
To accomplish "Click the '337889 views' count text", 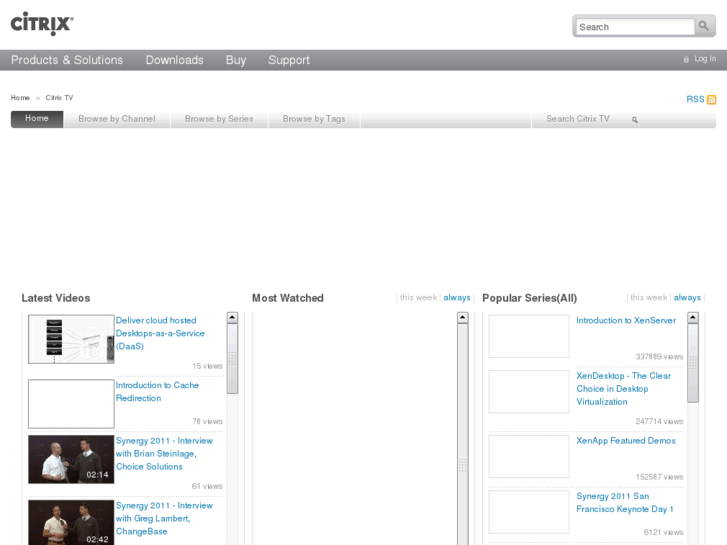I will coord(659,357).
